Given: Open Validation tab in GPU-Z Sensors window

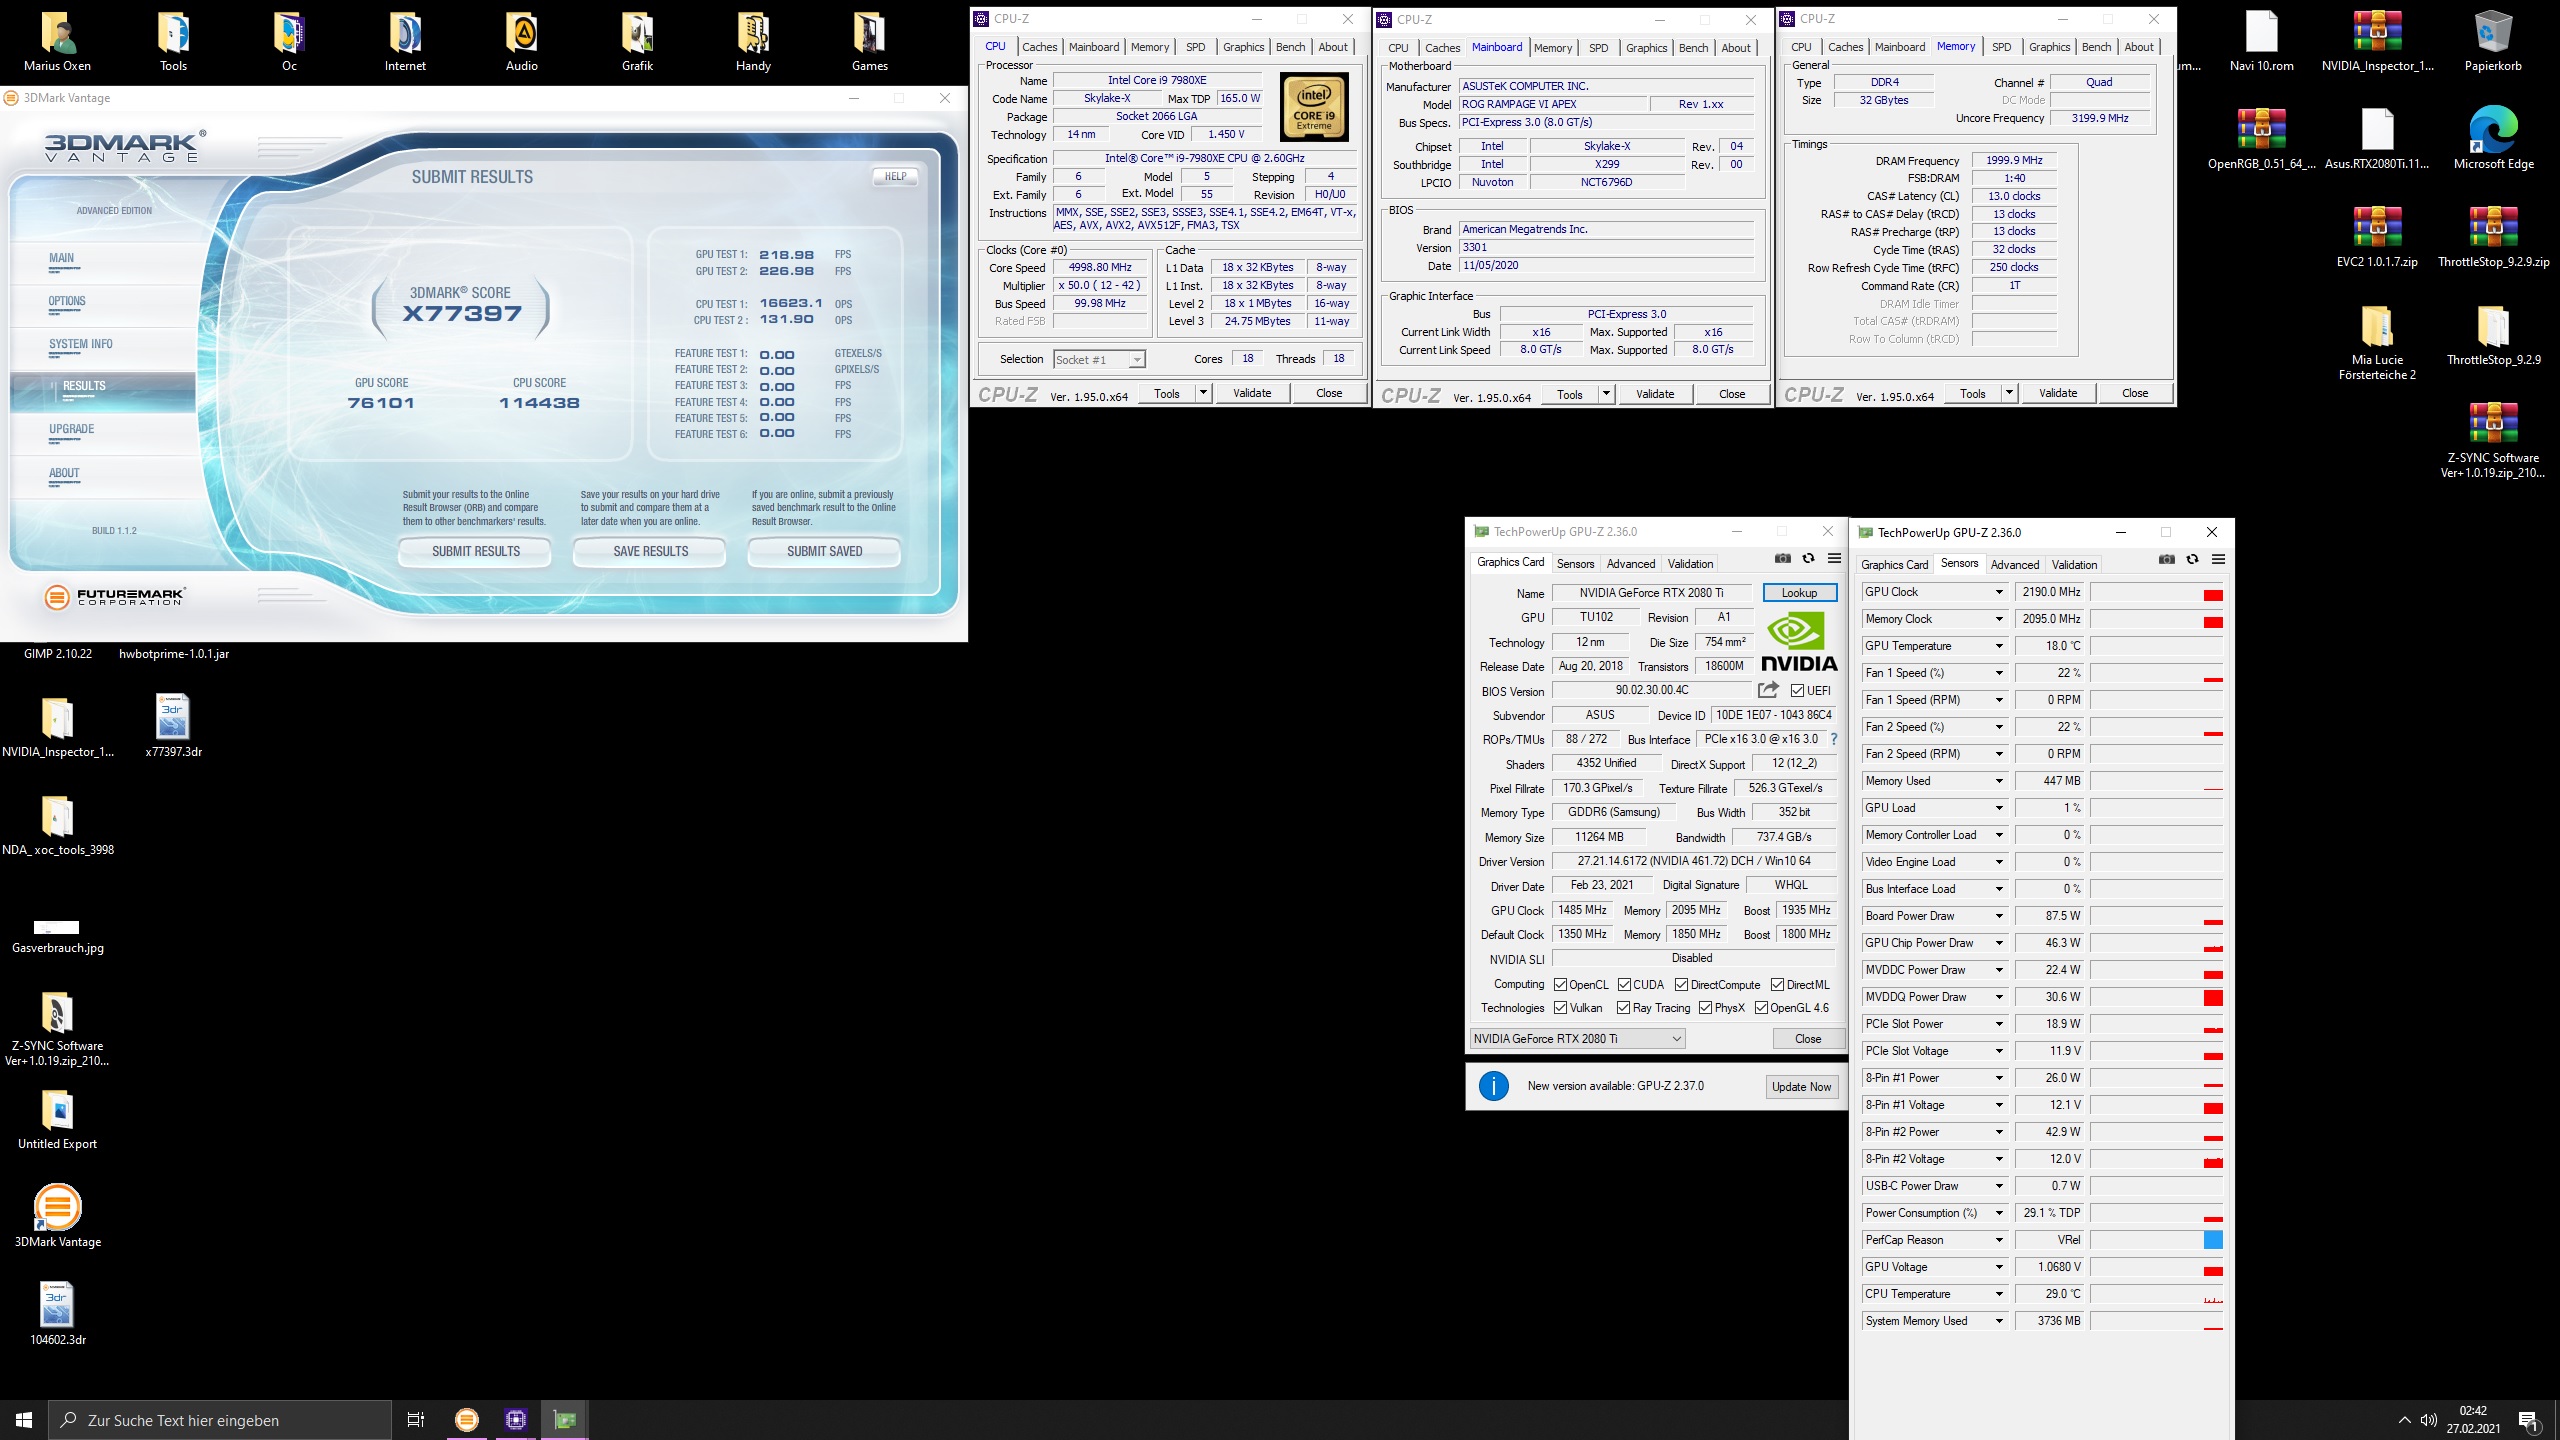Looking at the screenshot, I should pyautogui.click(x=2074, y=565).
